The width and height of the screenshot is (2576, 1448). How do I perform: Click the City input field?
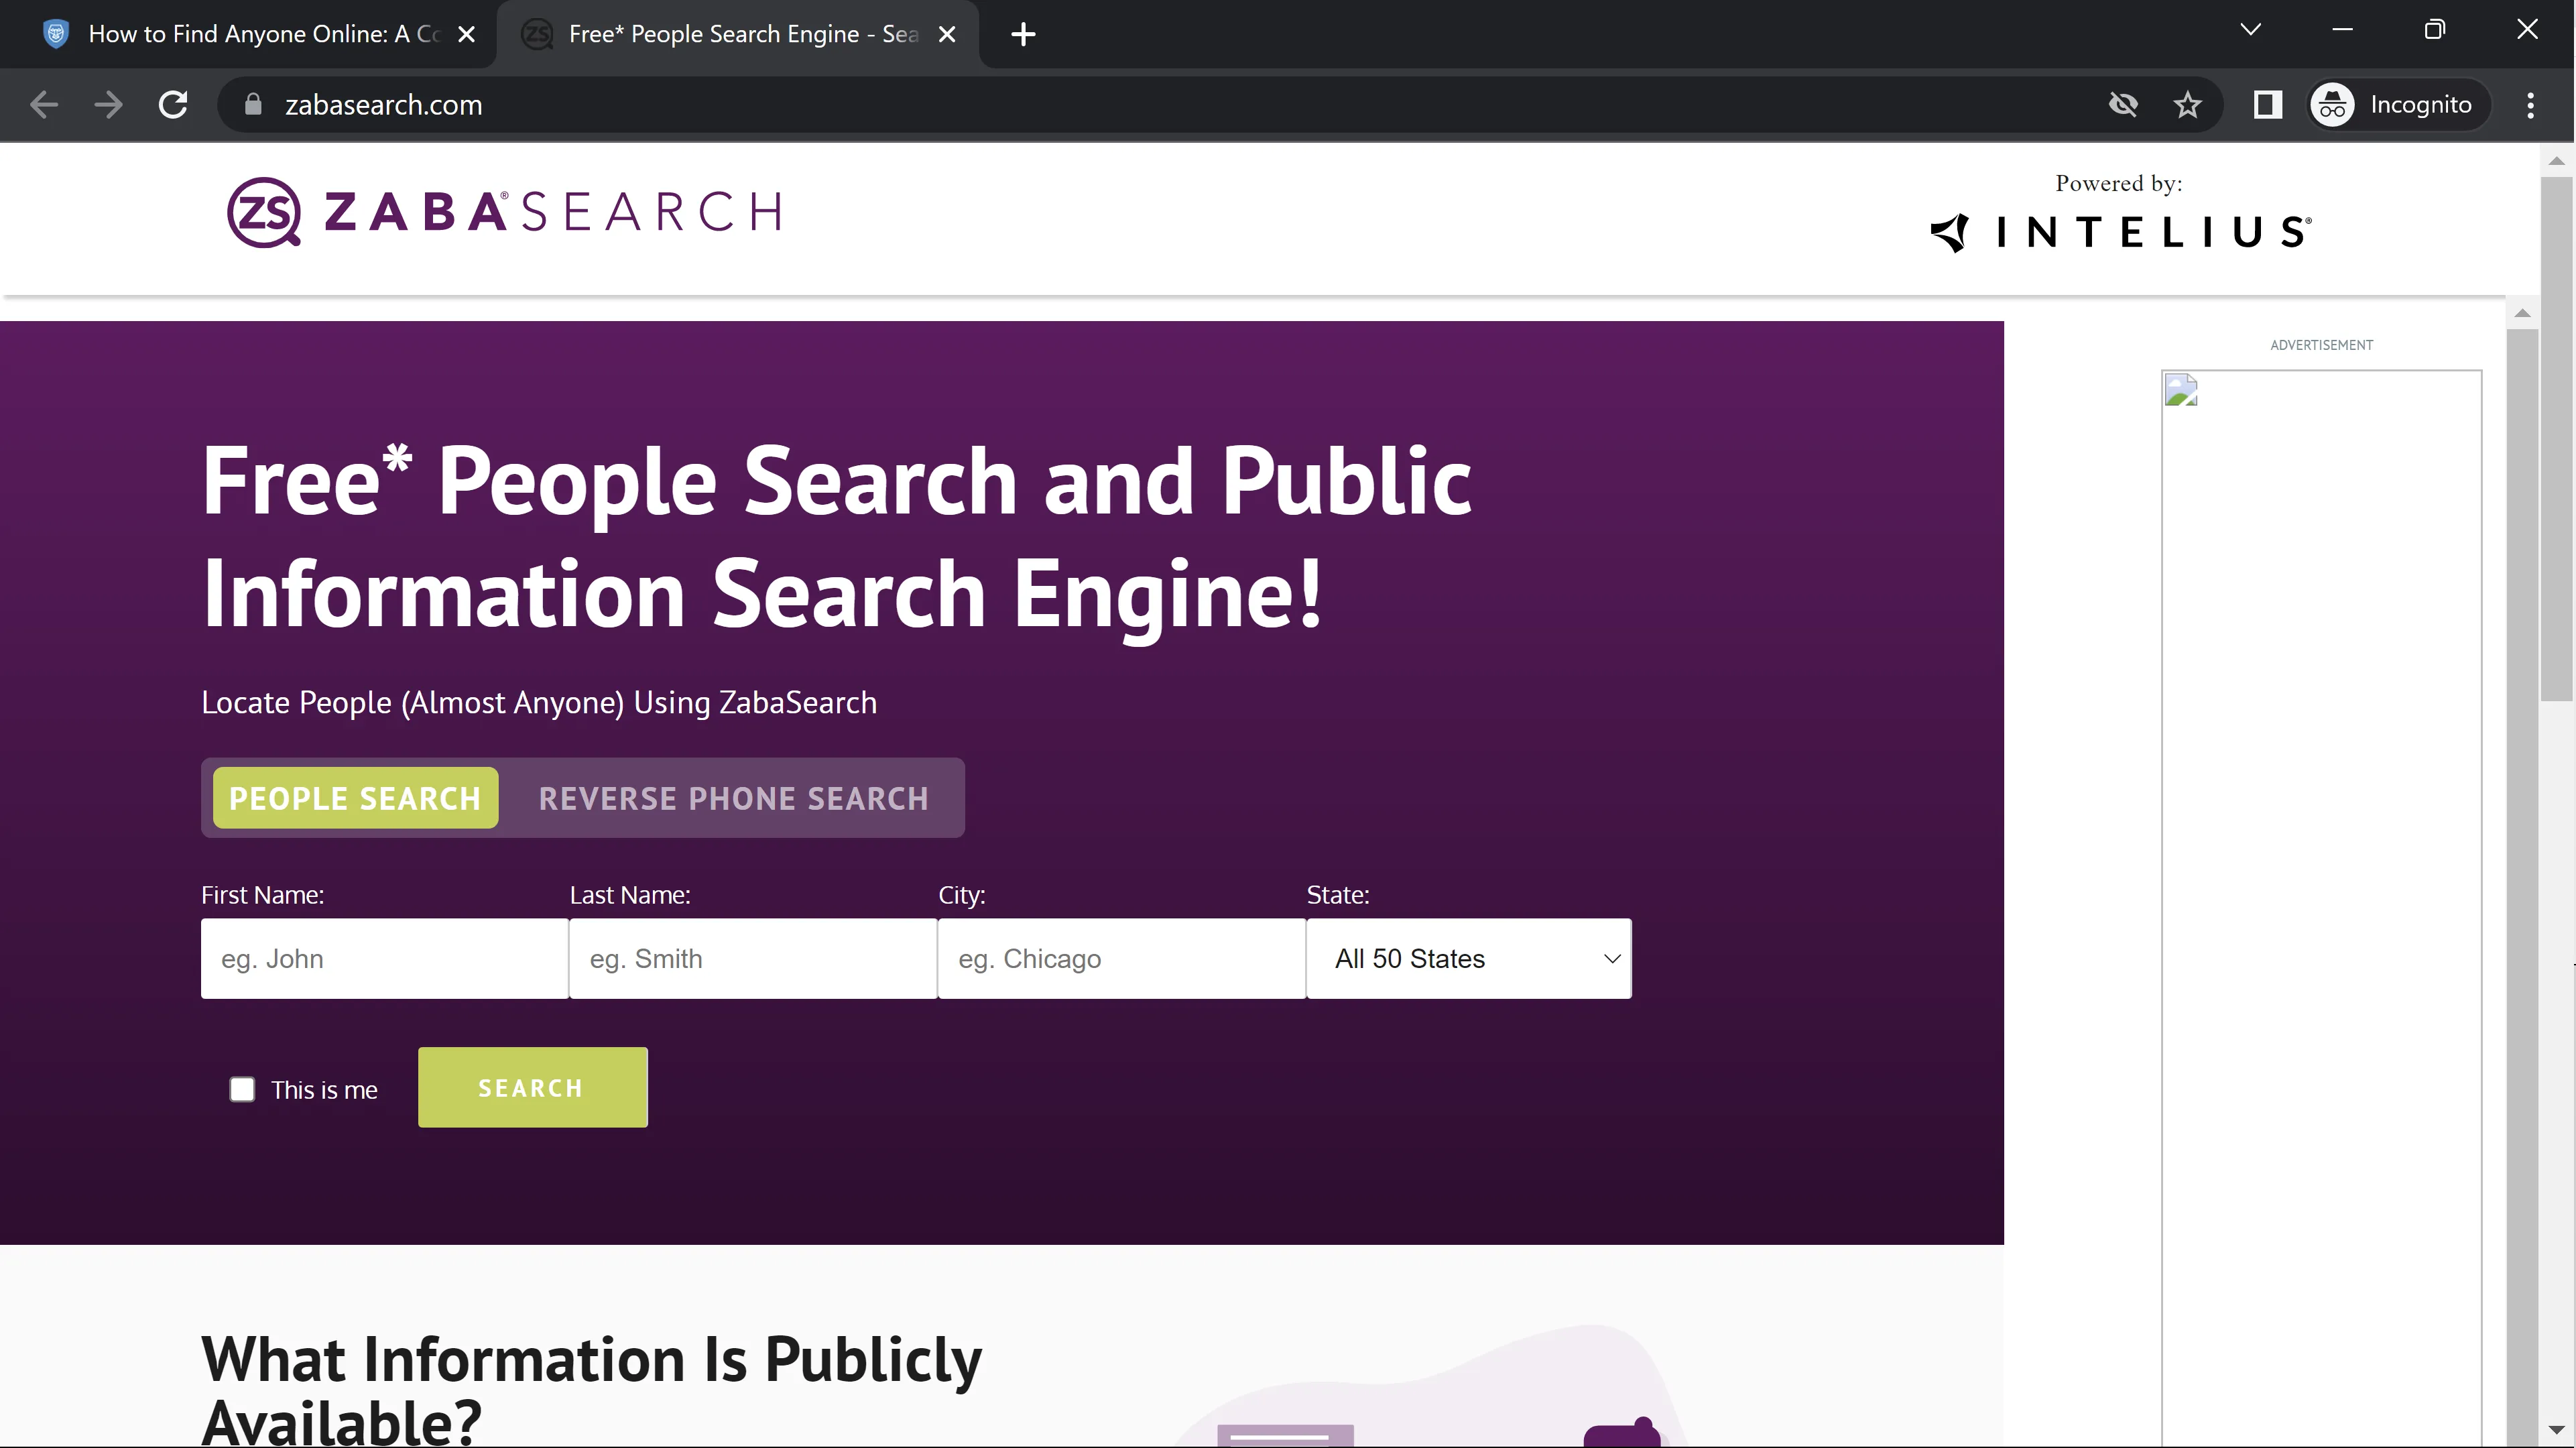1120,958
